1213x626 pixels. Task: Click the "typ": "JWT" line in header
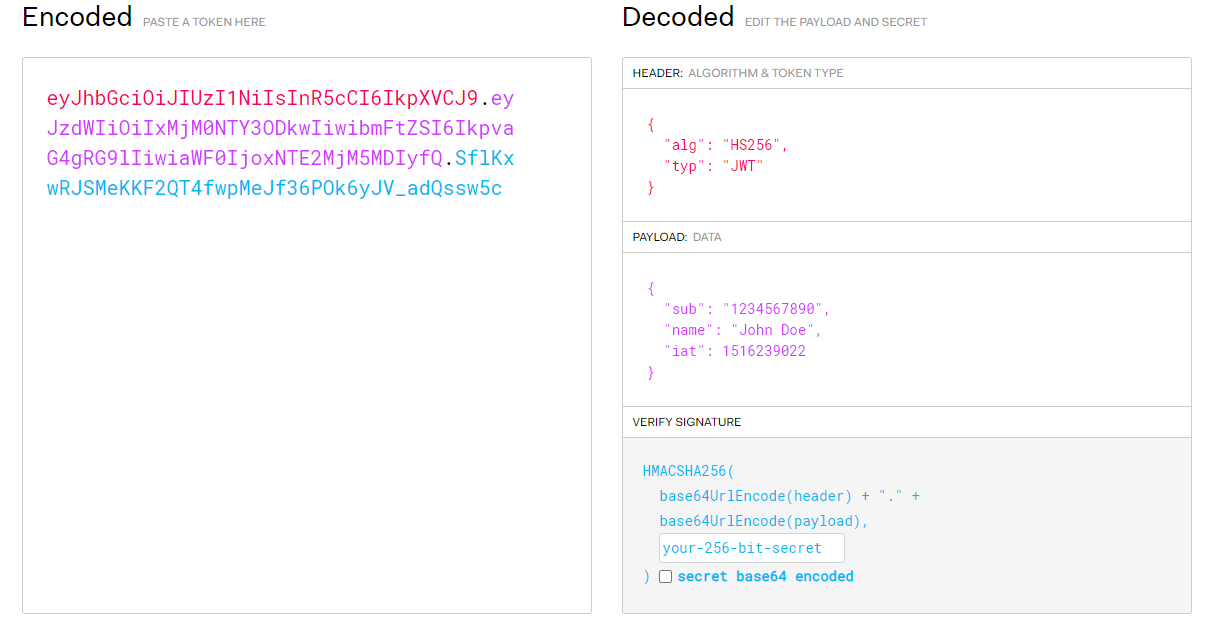point(713,166)
